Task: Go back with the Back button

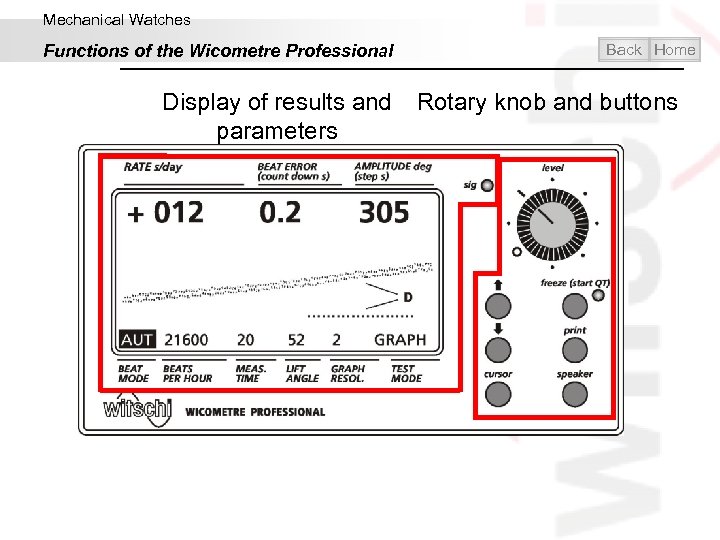Action: pos(624,50)
